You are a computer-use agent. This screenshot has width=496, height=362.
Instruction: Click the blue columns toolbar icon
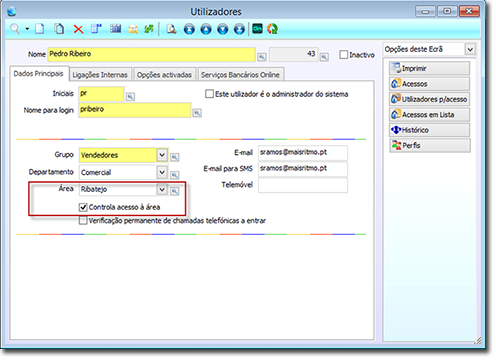(x=96, y=29)
